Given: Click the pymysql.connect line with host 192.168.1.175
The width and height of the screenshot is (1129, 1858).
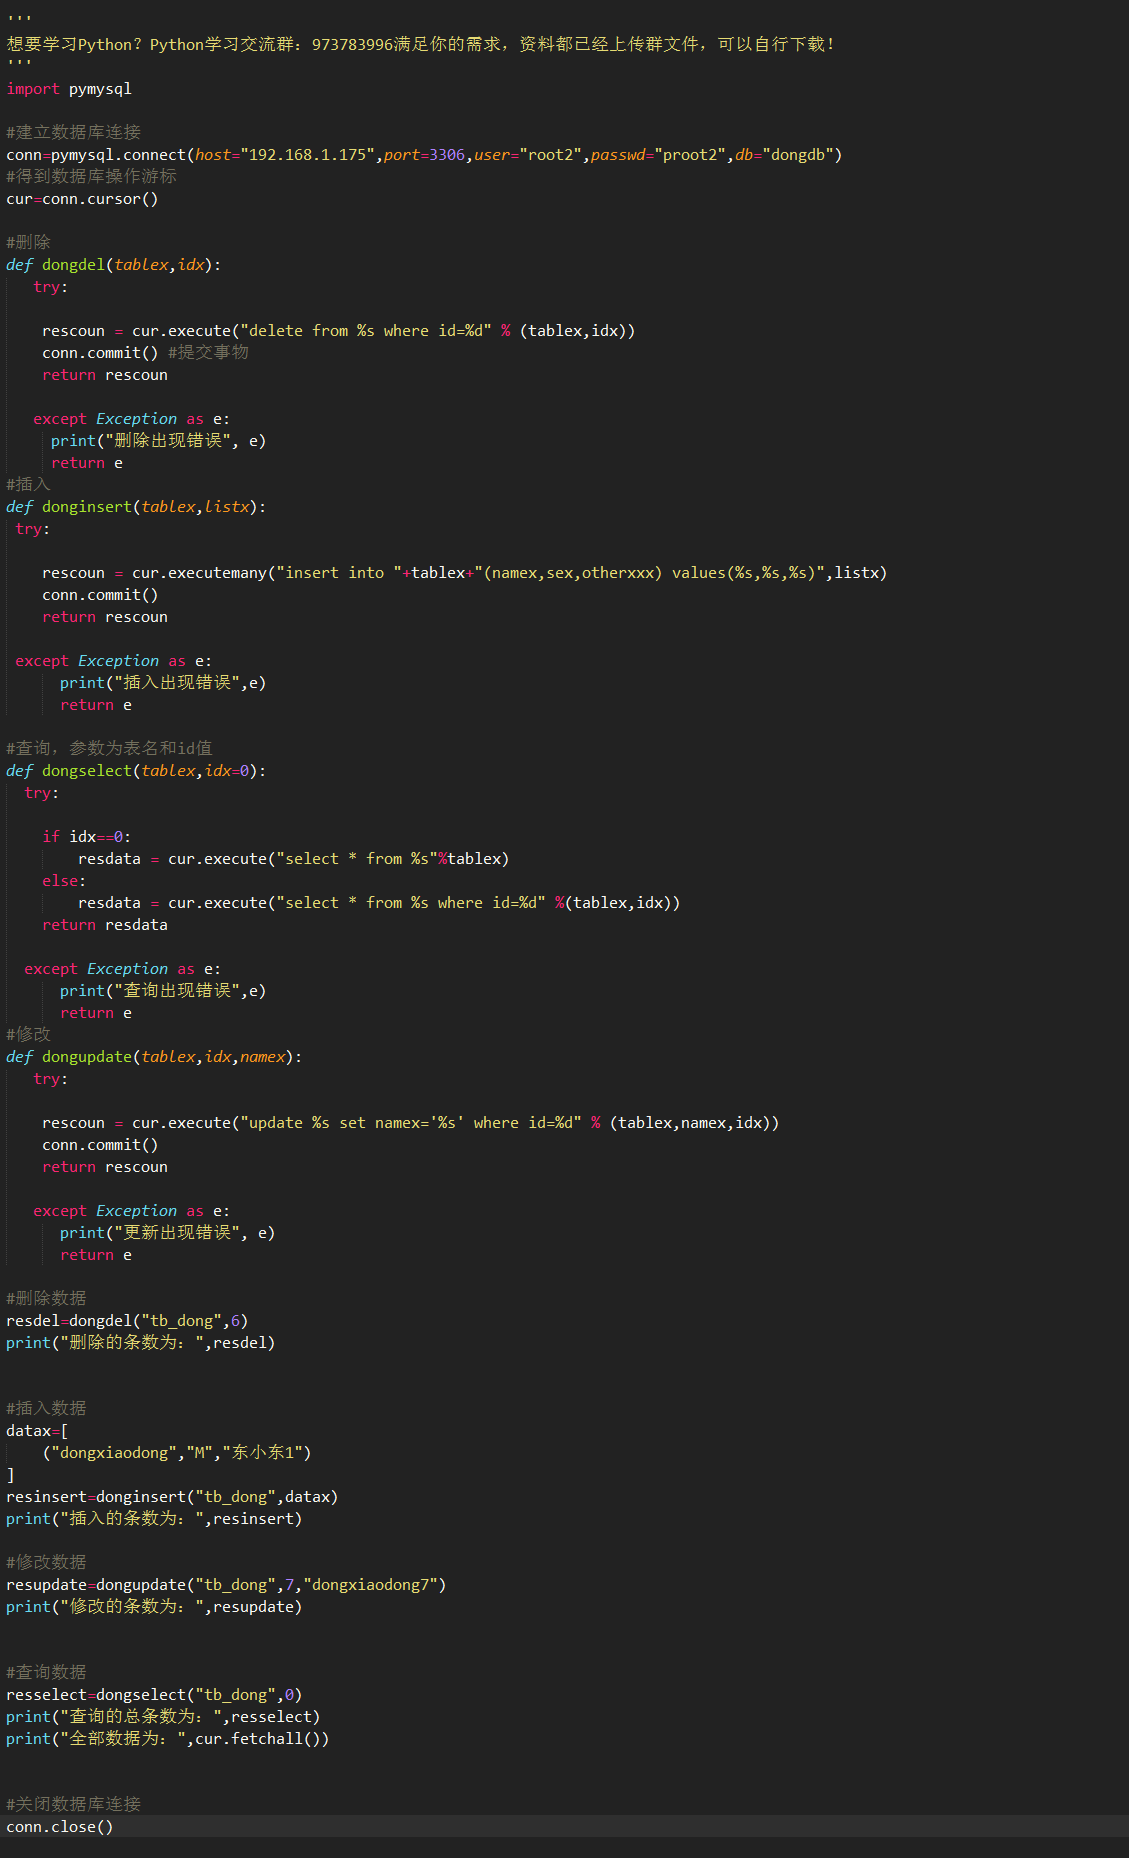Looking at the screenshot, I should (x=424, y=155).
